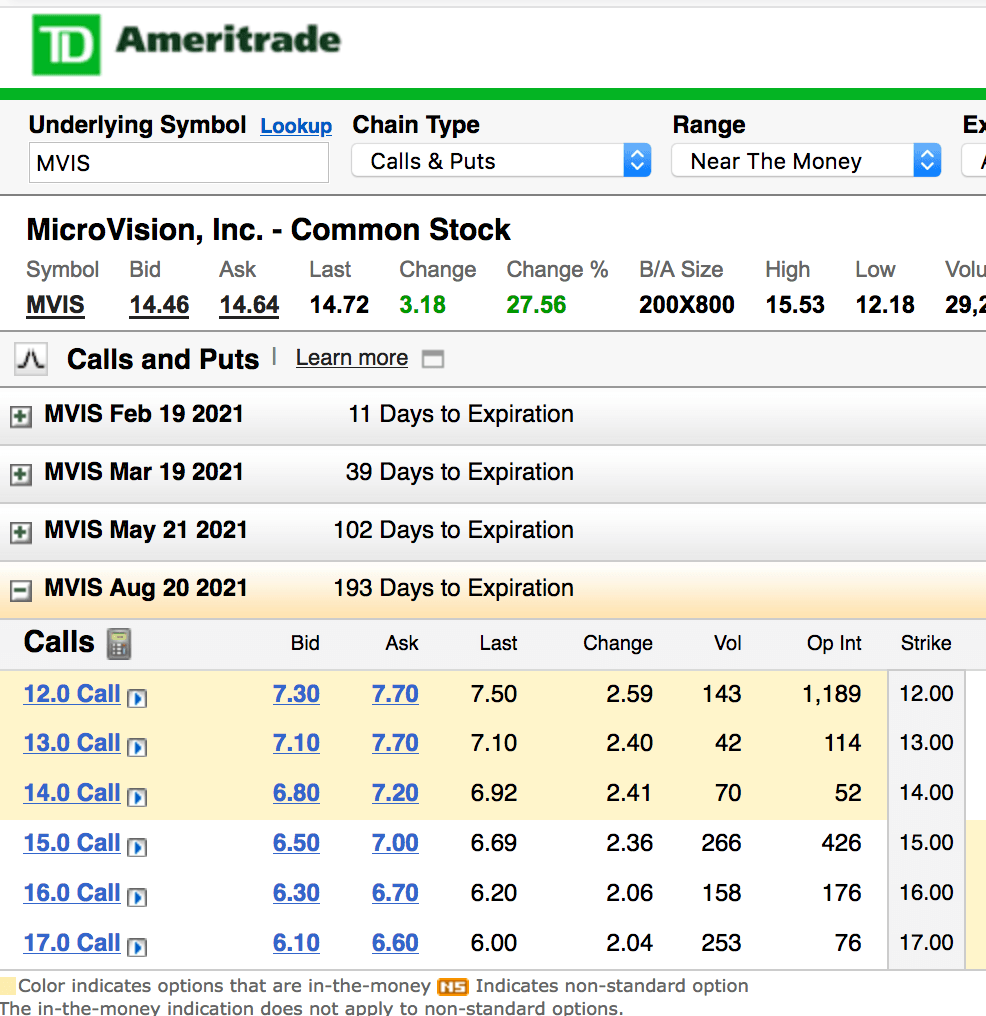The width and height of the screenshot is (986, 1016).
Task: Click the 7.00 ask for 15.0 Call
Action: (395, 842)
